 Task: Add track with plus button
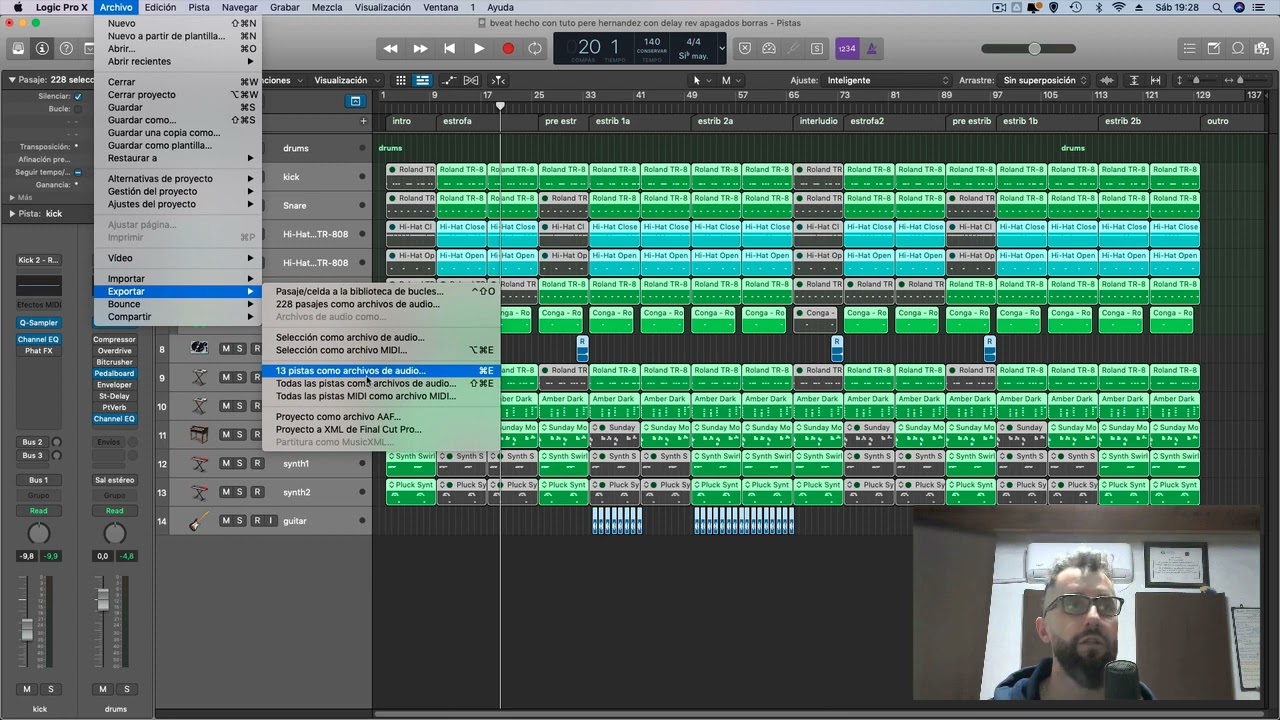[x=363, y=121]
